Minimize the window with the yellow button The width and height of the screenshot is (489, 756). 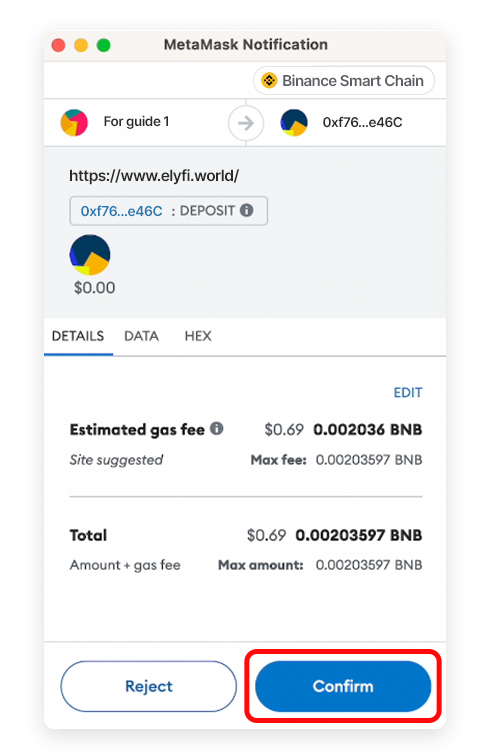[81, 45]
